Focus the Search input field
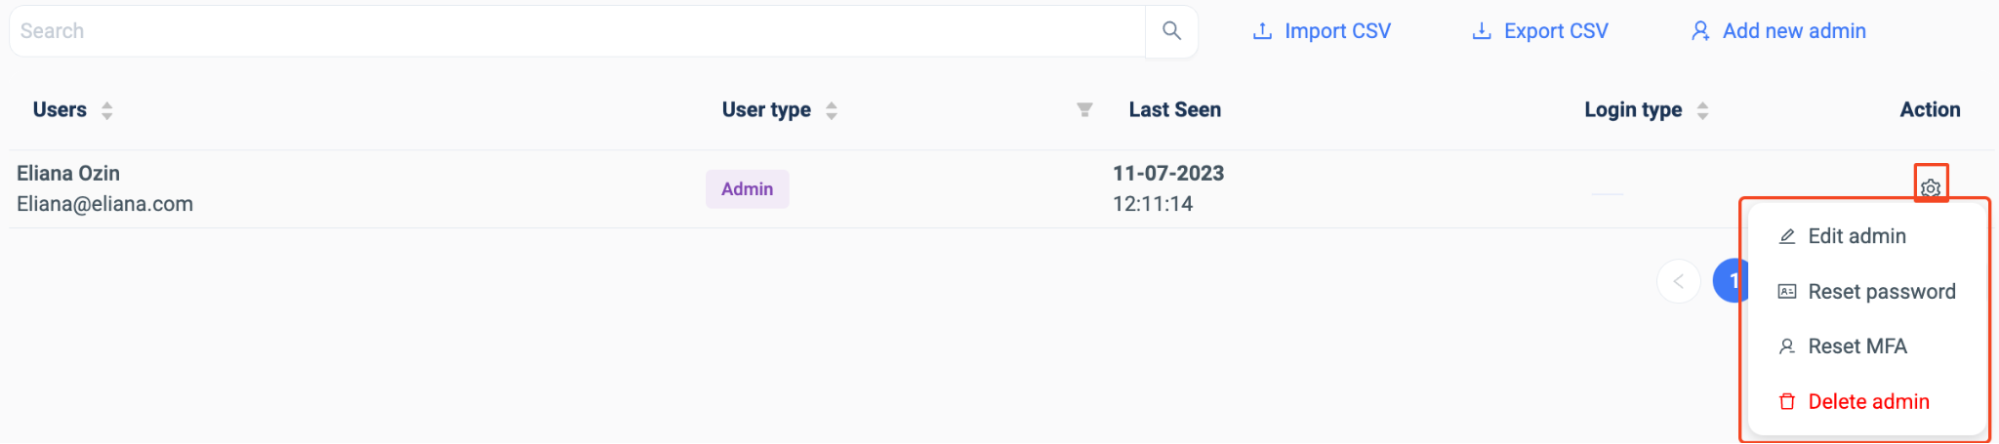1999x444 pixels. click(577, 31)
